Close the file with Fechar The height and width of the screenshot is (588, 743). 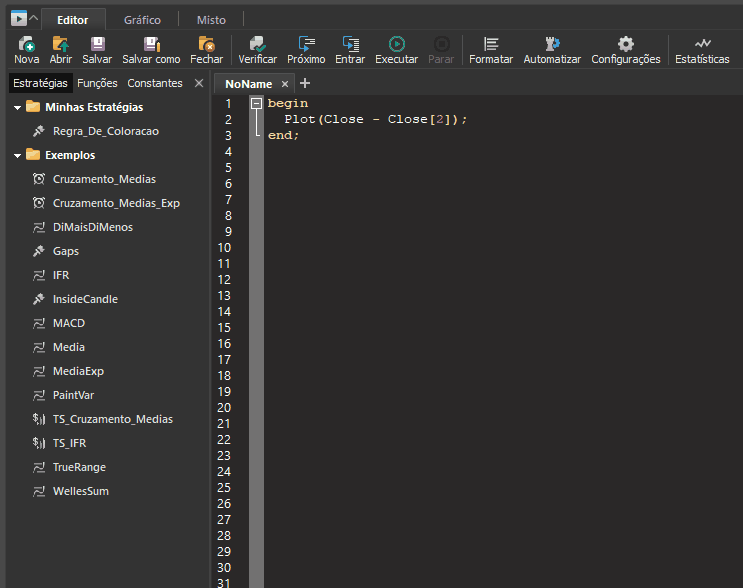click(206, 50)
